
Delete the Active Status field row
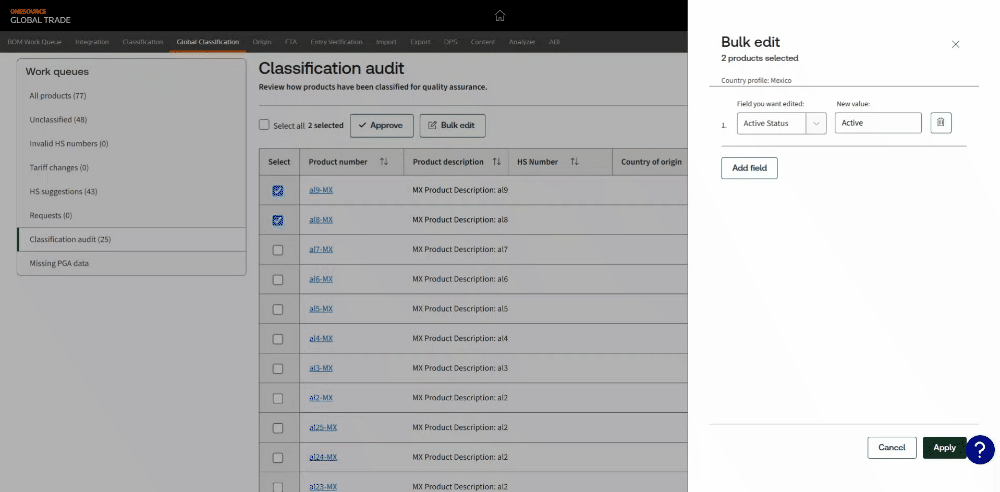pos(940,123)
